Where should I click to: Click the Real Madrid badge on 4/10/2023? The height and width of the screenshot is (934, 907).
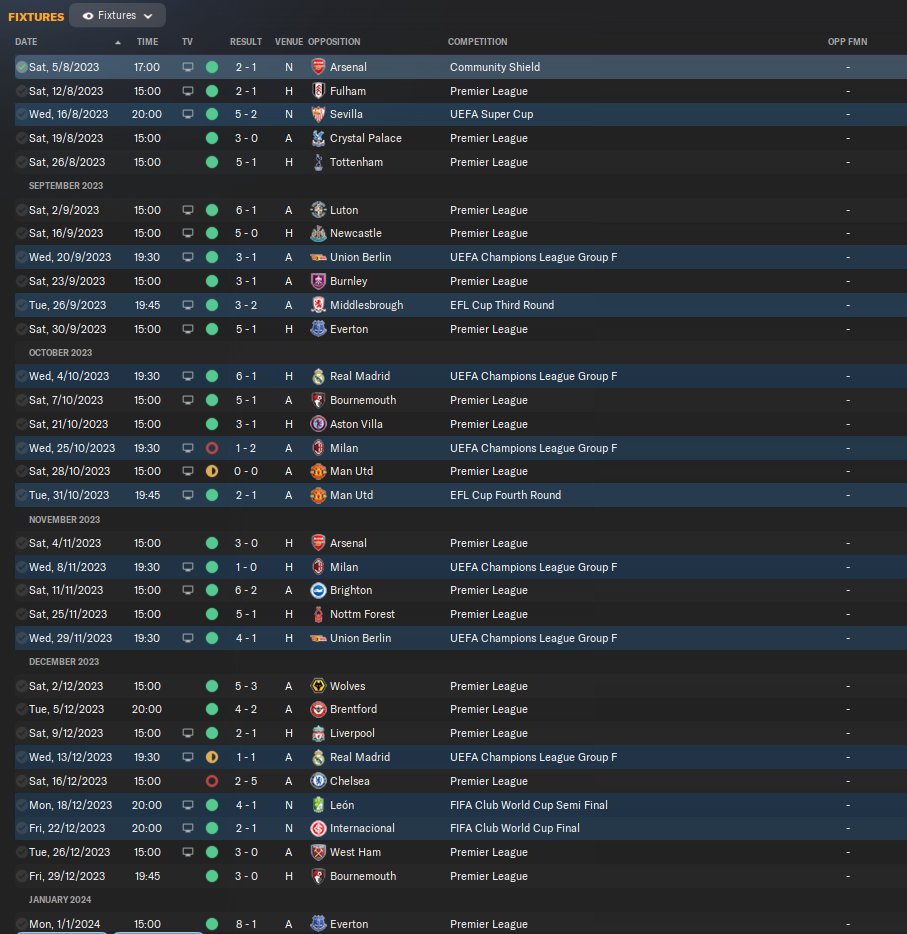pos(319,376)
